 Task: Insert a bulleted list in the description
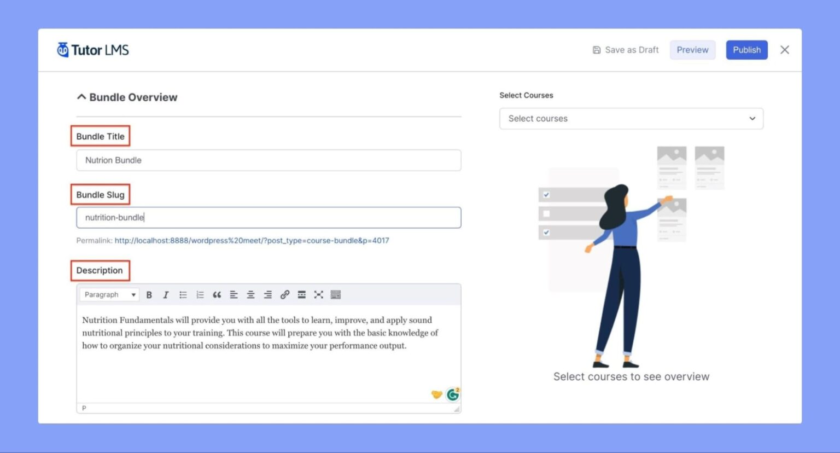click(183, 295)
